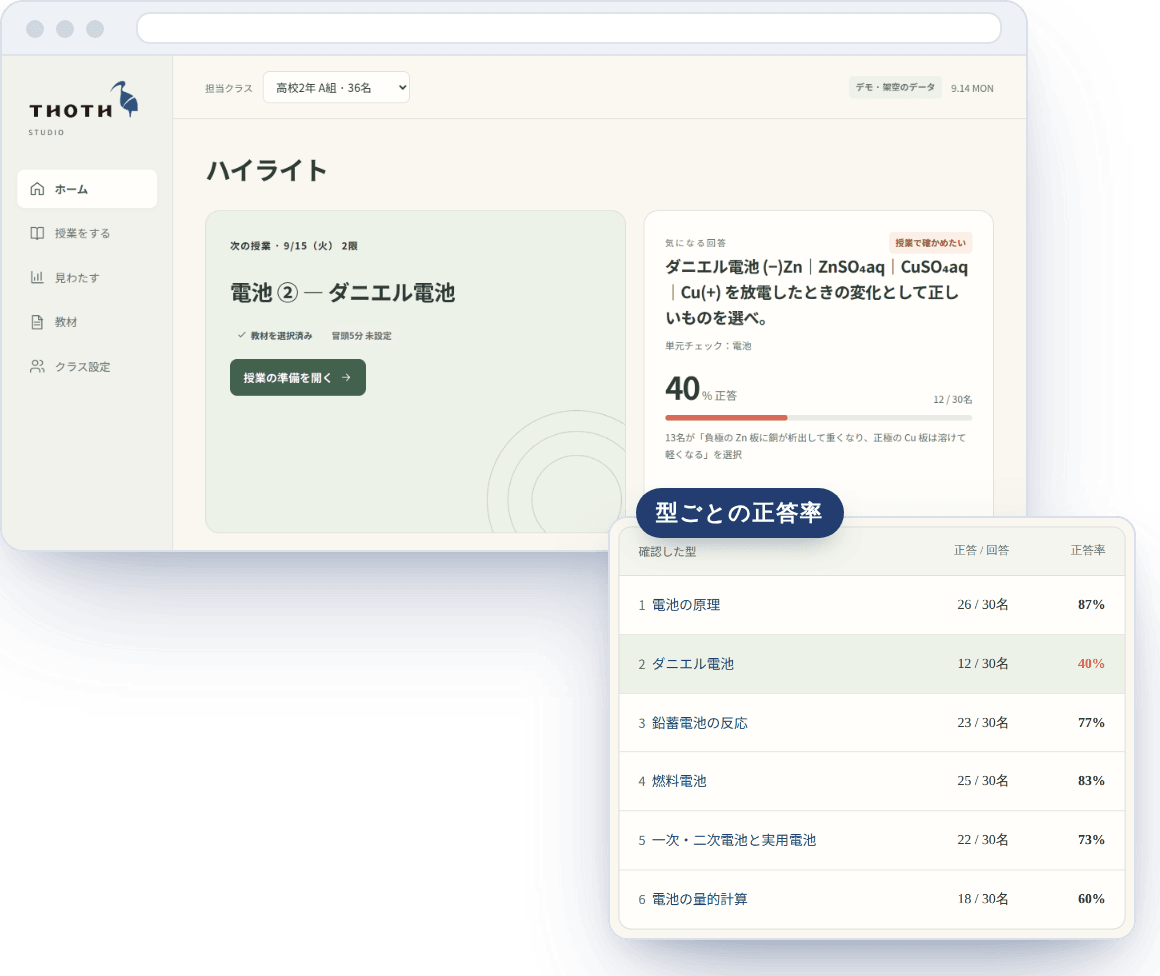Screen dimensions: 1160x976
Task: Click the 22 / 30名 cell
Action: pos(982,840)
